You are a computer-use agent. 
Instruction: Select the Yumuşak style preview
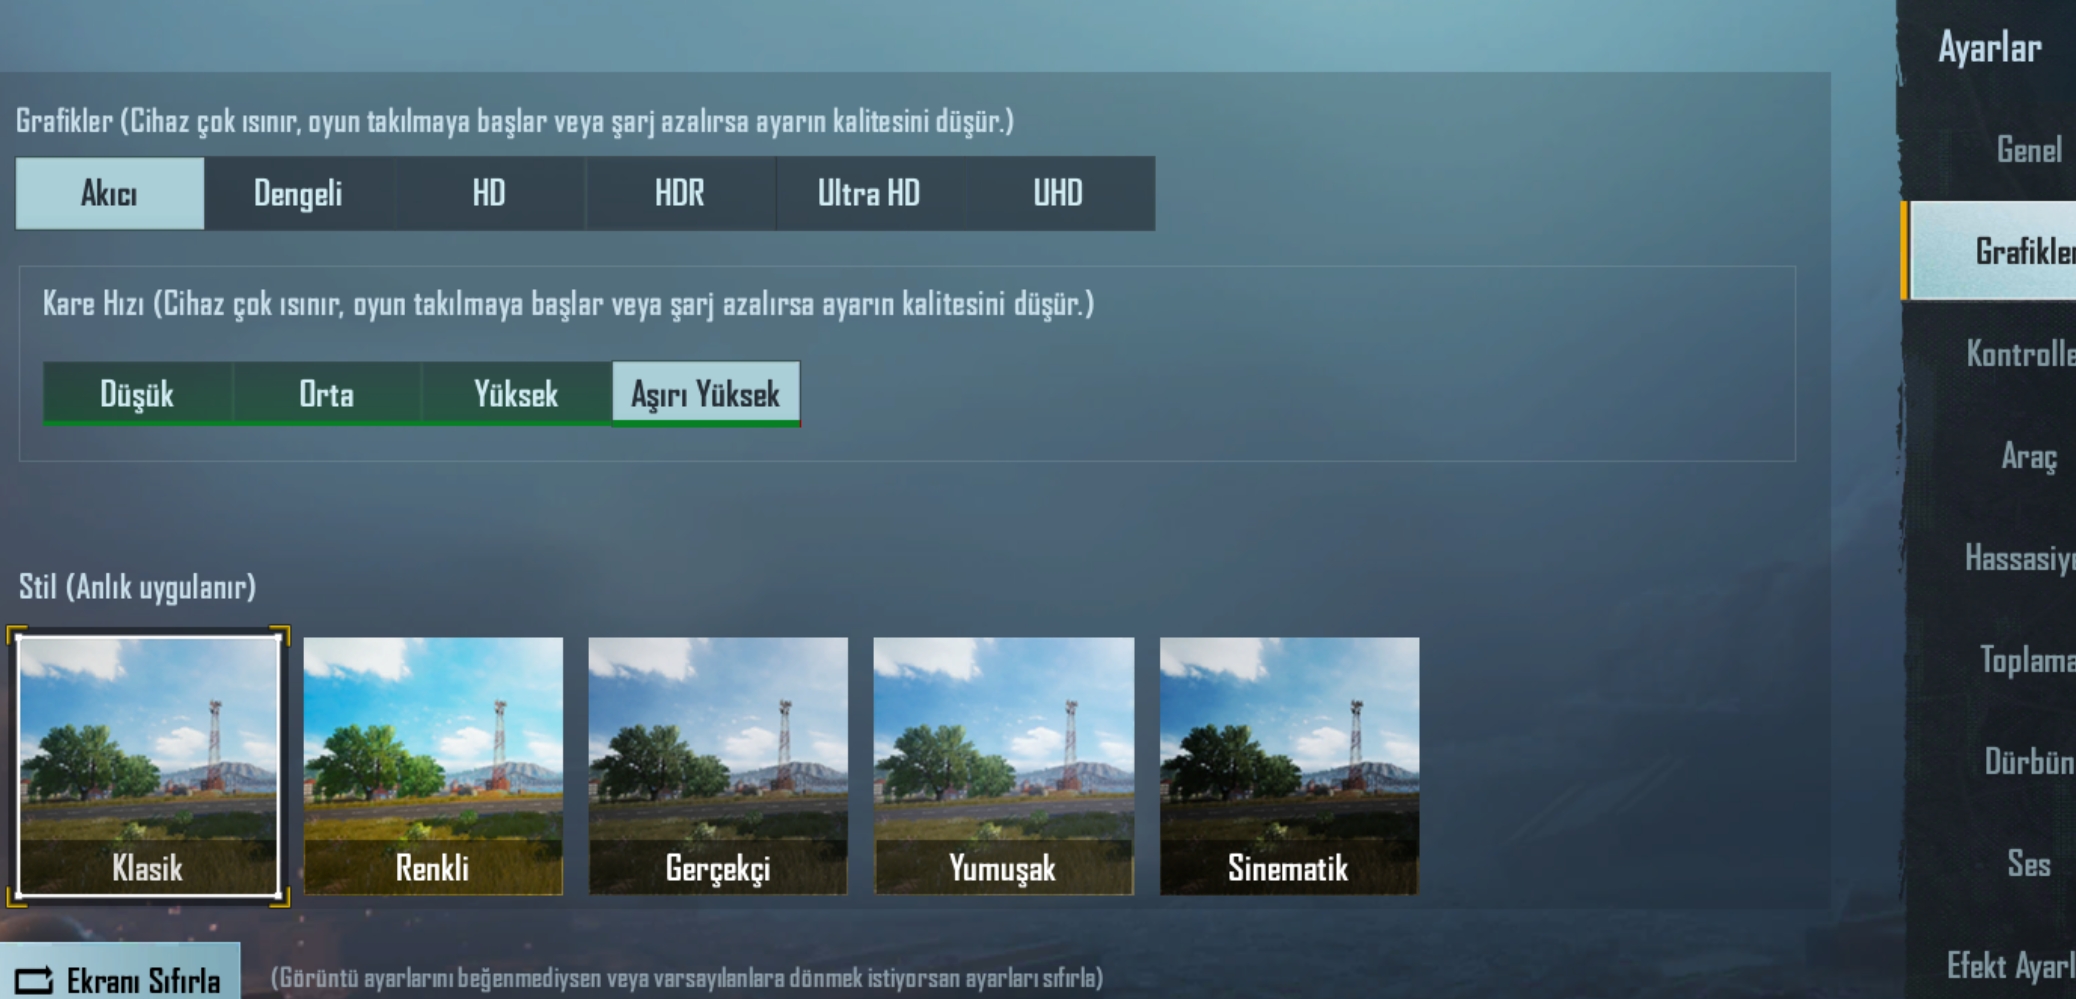(x=1004, y=766)
